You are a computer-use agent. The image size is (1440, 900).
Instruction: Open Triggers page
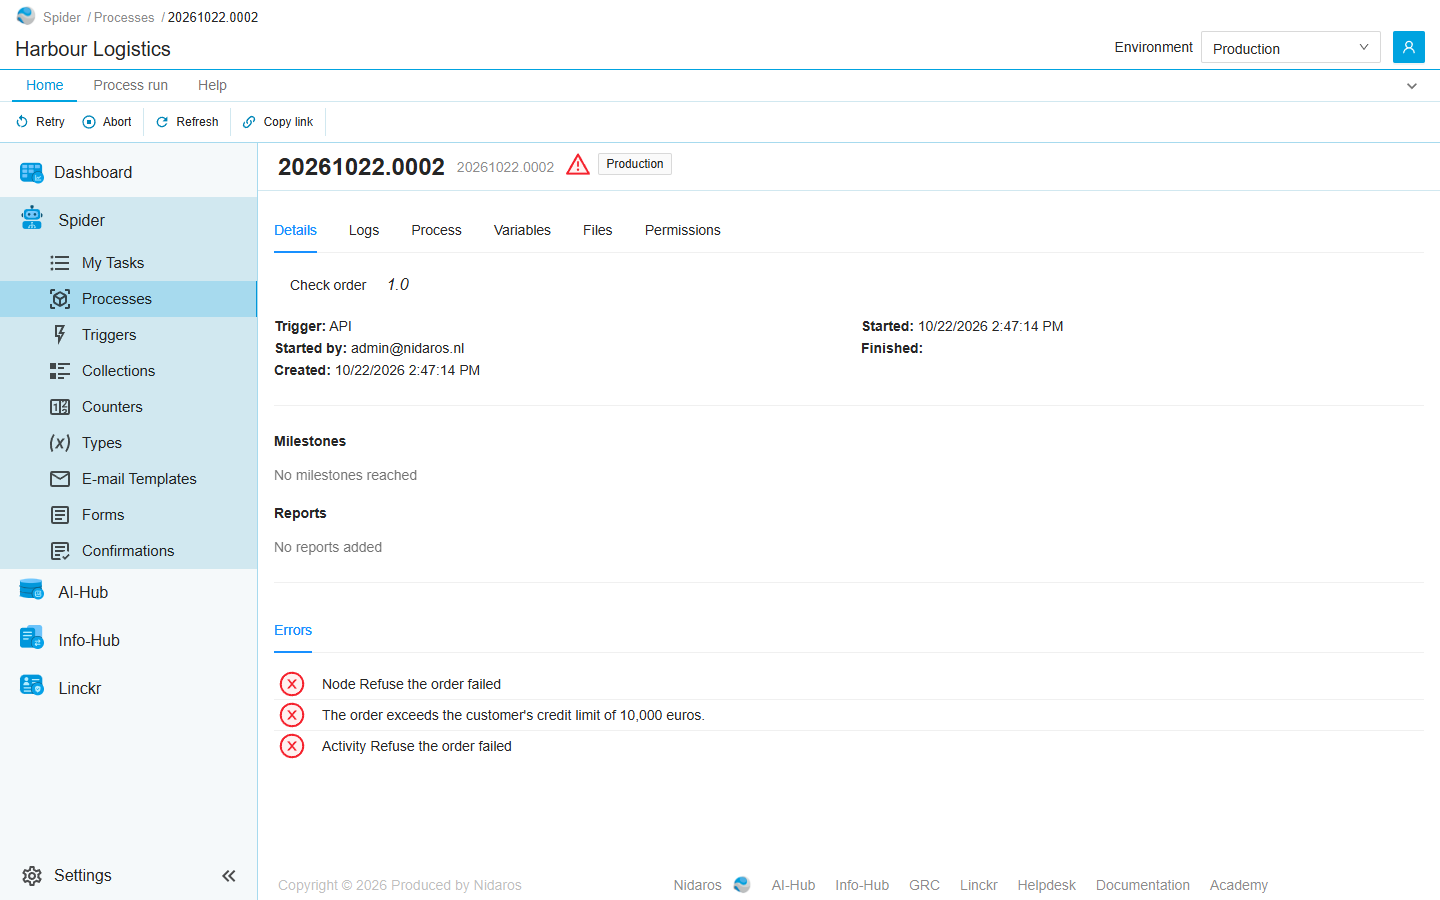128,335
